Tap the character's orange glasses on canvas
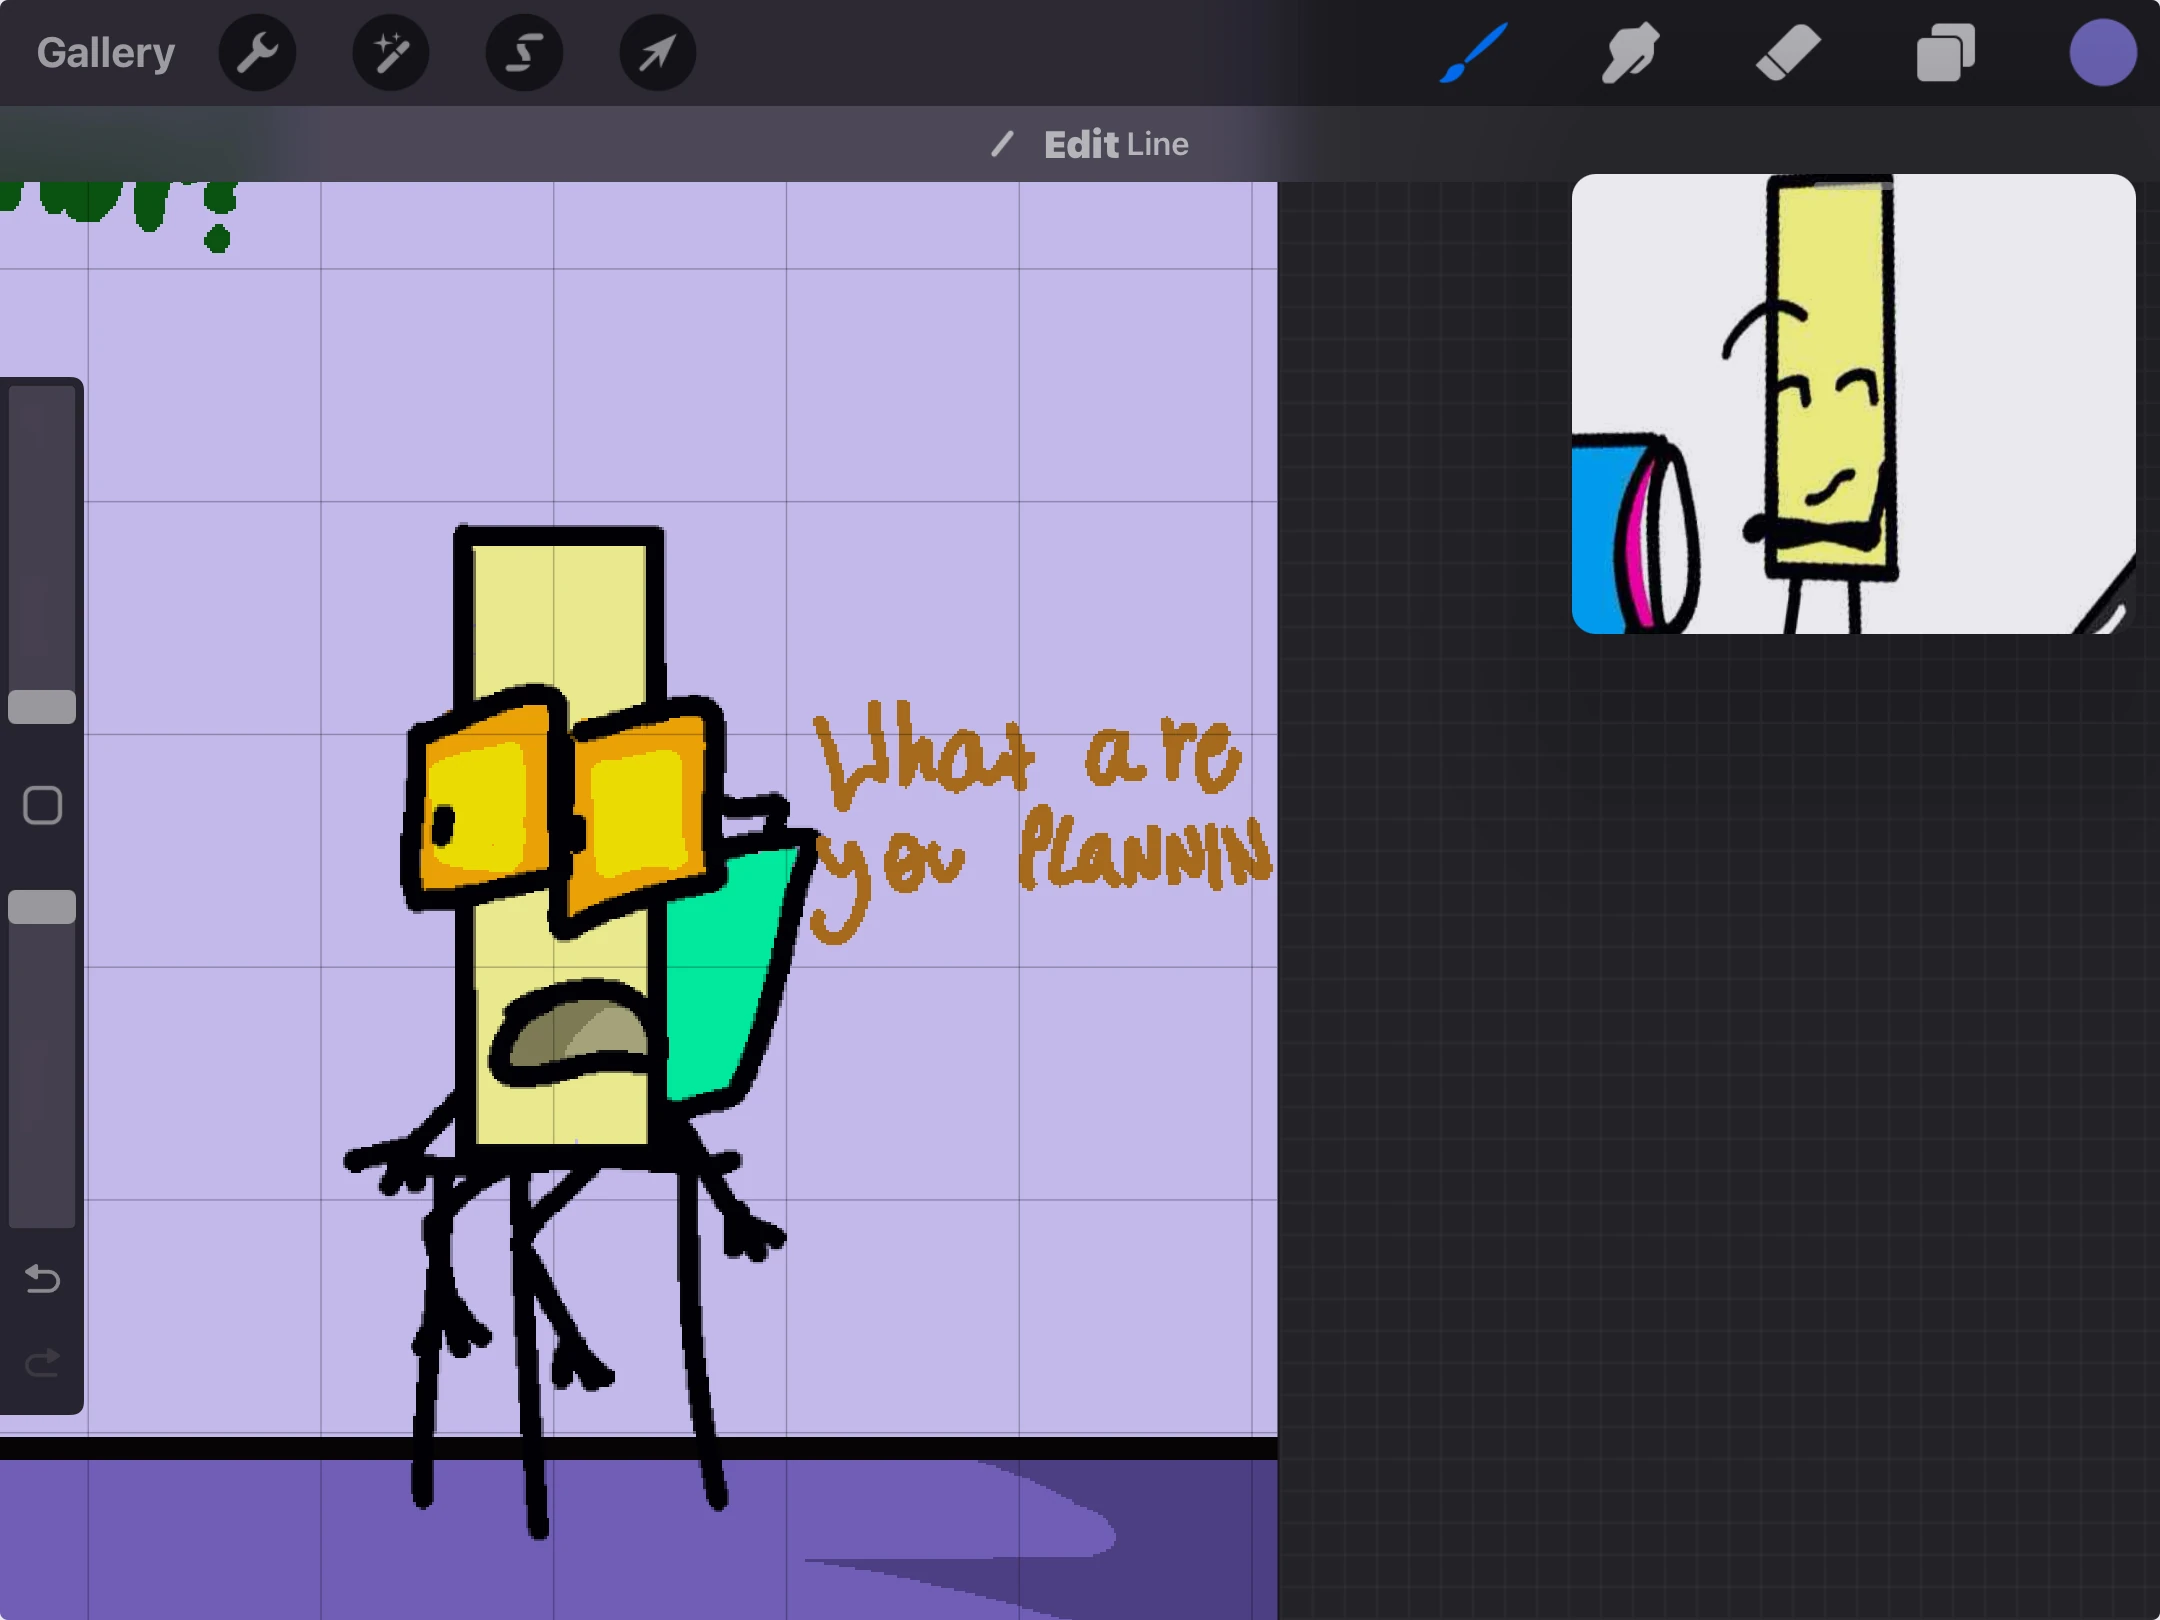The width and height of the screenshot is (2160, 1620). (x=565, y=806)
